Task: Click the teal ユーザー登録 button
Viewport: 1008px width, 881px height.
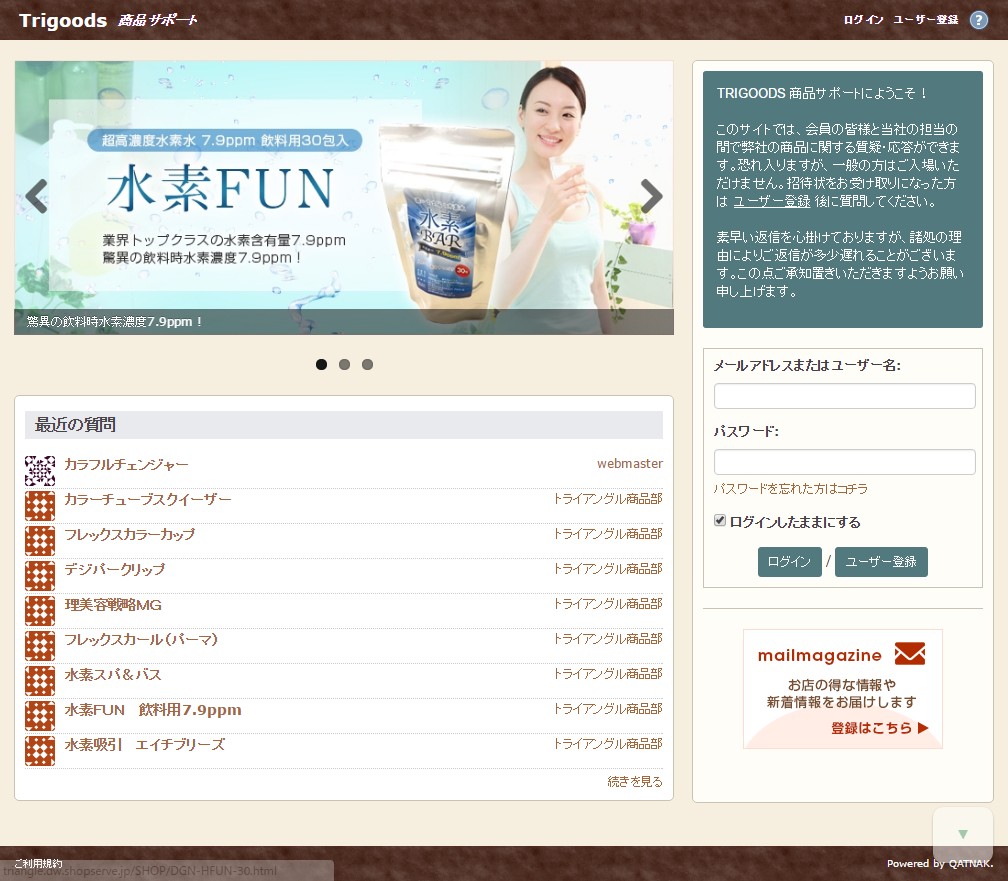Action: tap(881, 562)
